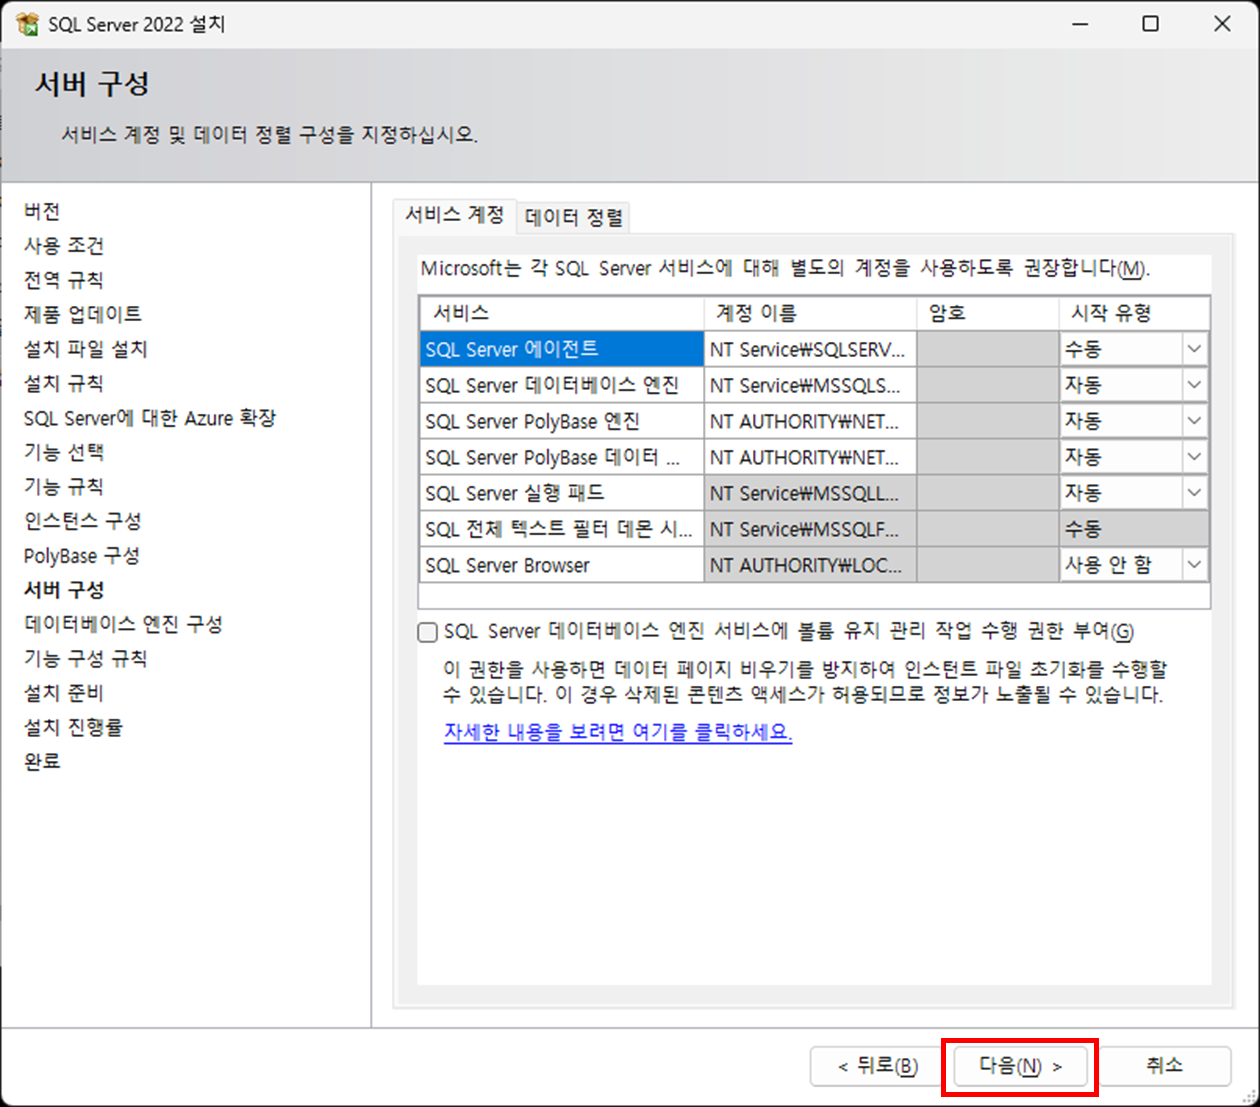The height and width of the screenshot is (1107, 1260).
Task: Select the 서비스 계정 tab
Action: [455, 215]
